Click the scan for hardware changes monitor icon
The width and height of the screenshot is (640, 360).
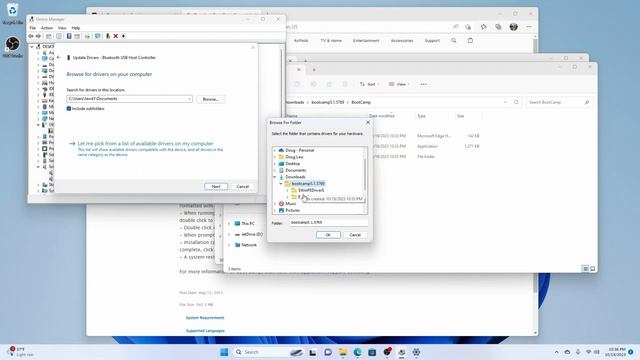point(98,36)
